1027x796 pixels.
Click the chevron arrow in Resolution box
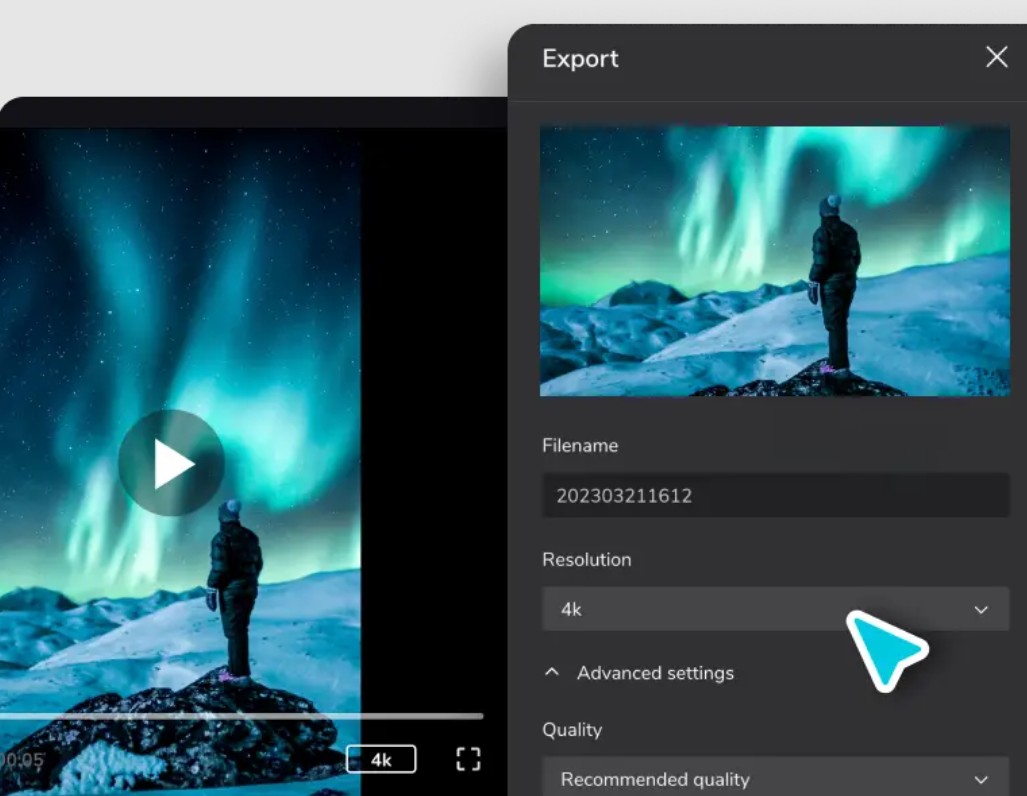point(981,610)
